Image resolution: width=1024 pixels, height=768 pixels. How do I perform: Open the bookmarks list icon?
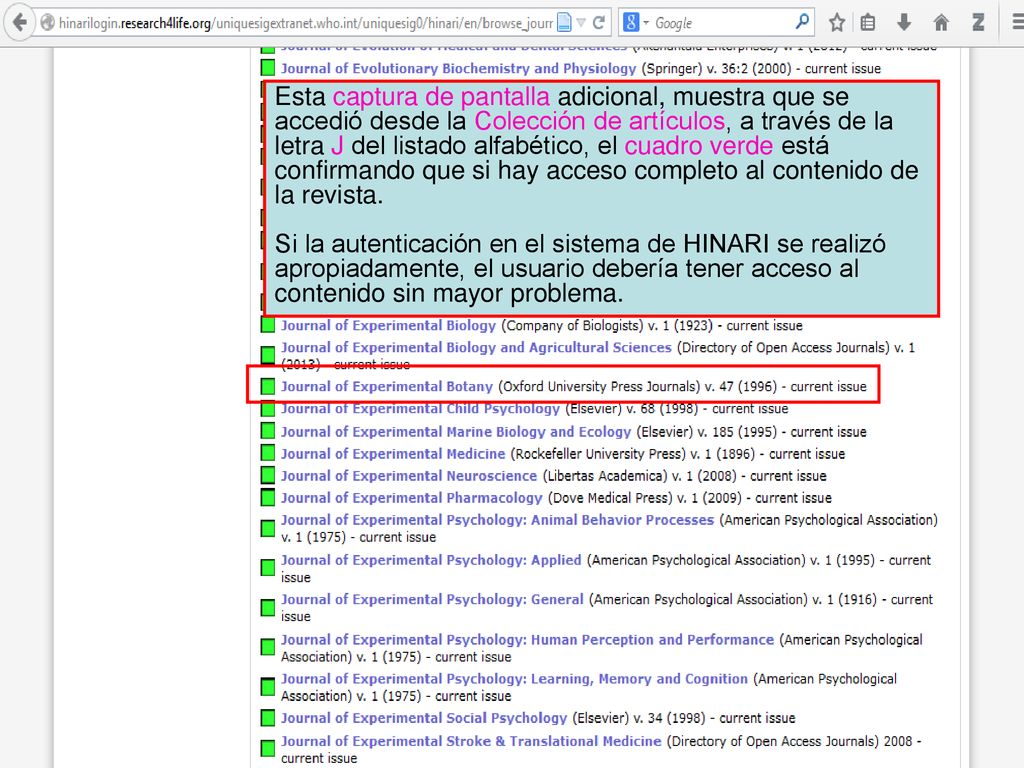[x=867, y=23]
